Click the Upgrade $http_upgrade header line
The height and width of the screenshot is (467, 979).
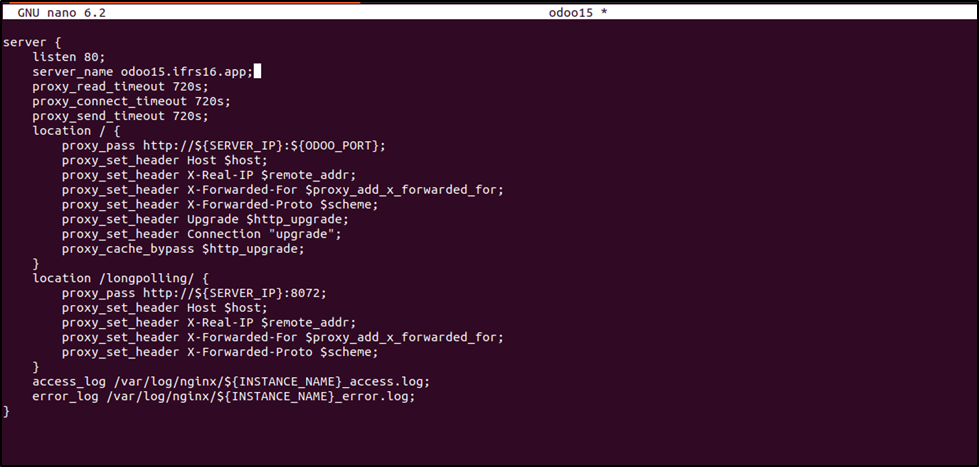[205, 220]
